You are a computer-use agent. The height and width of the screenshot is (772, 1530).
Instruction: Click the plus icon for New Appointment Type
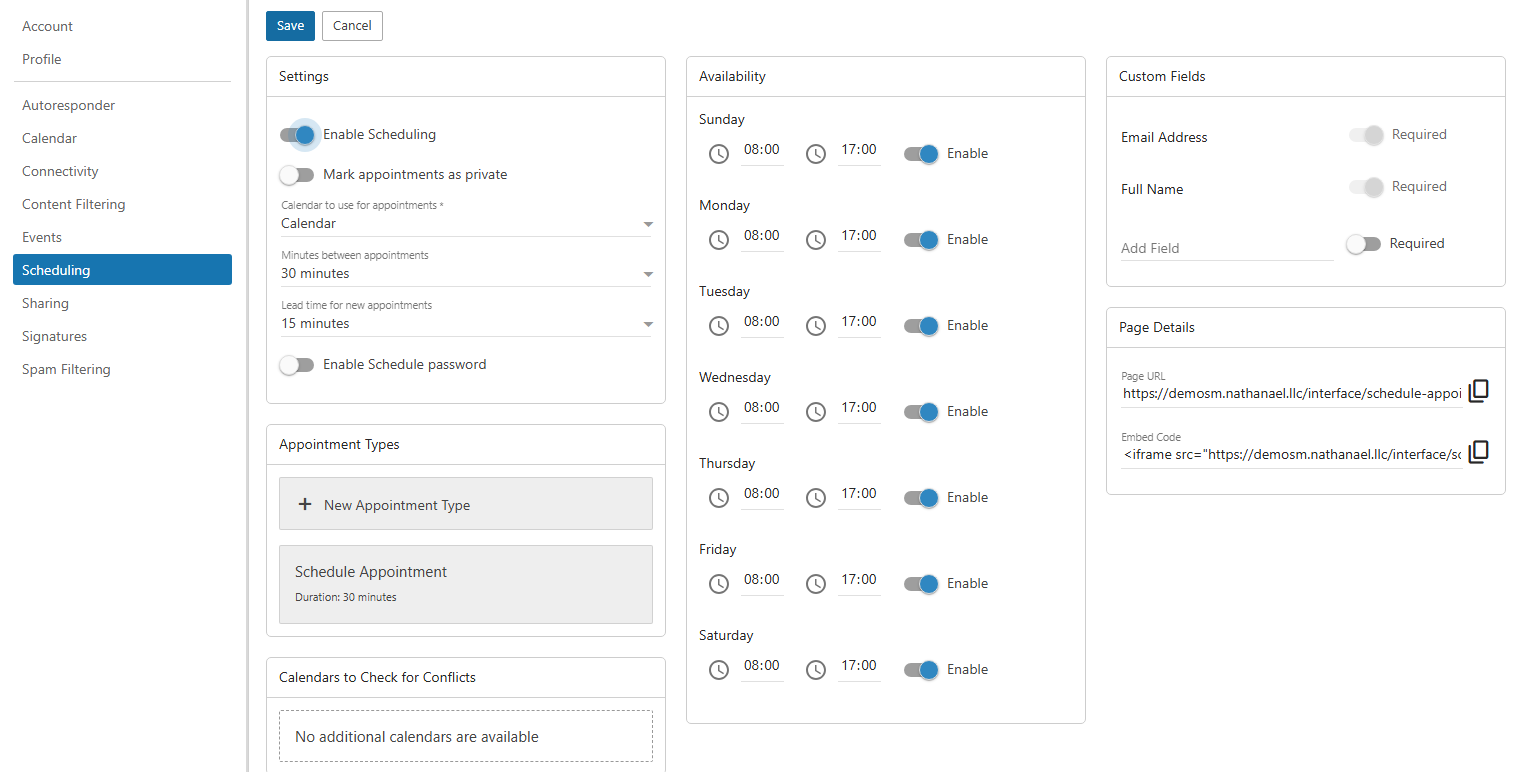pyautogui.click(x=305, y=503)
